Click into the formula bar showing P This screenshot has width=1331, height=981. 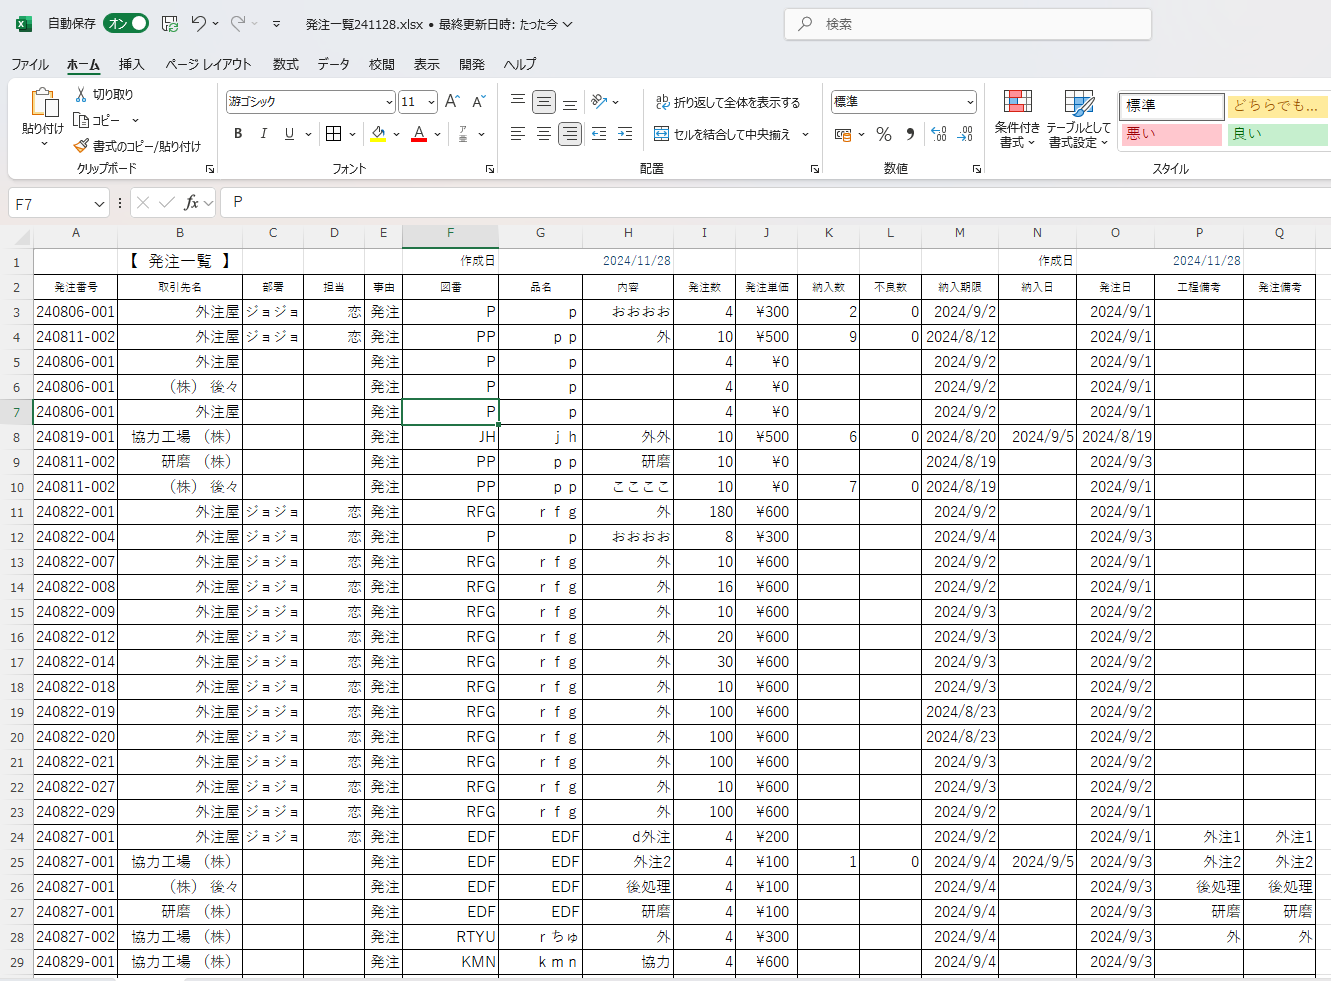[x=775, y=203]
